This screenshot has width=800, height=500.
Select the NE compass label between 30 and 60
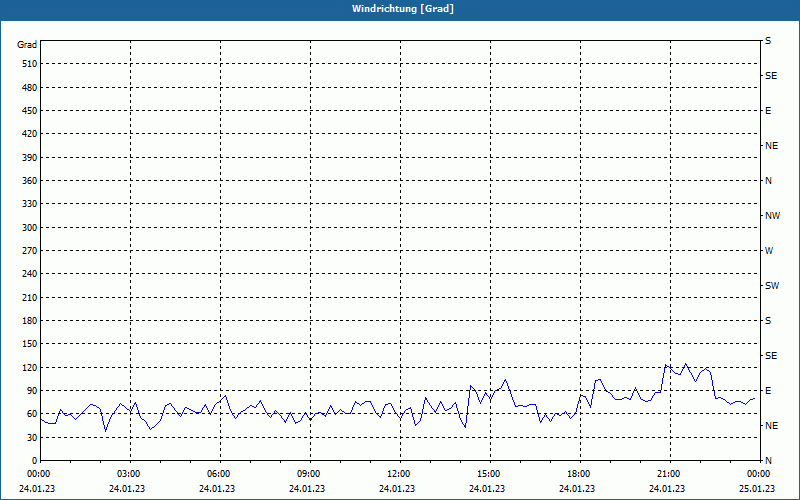[x=771, y=426]
